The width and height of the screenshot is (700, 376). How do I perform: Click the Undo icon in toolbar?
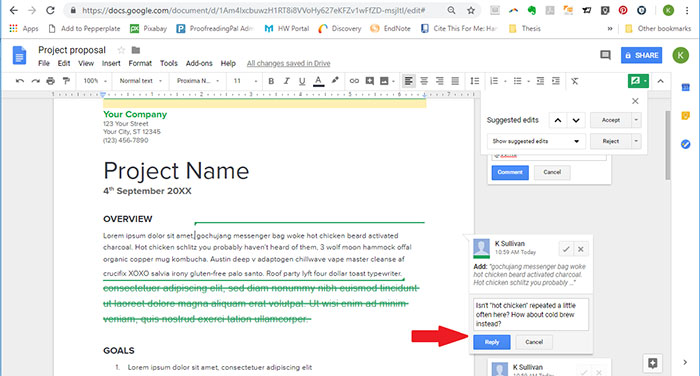[20, 81]
